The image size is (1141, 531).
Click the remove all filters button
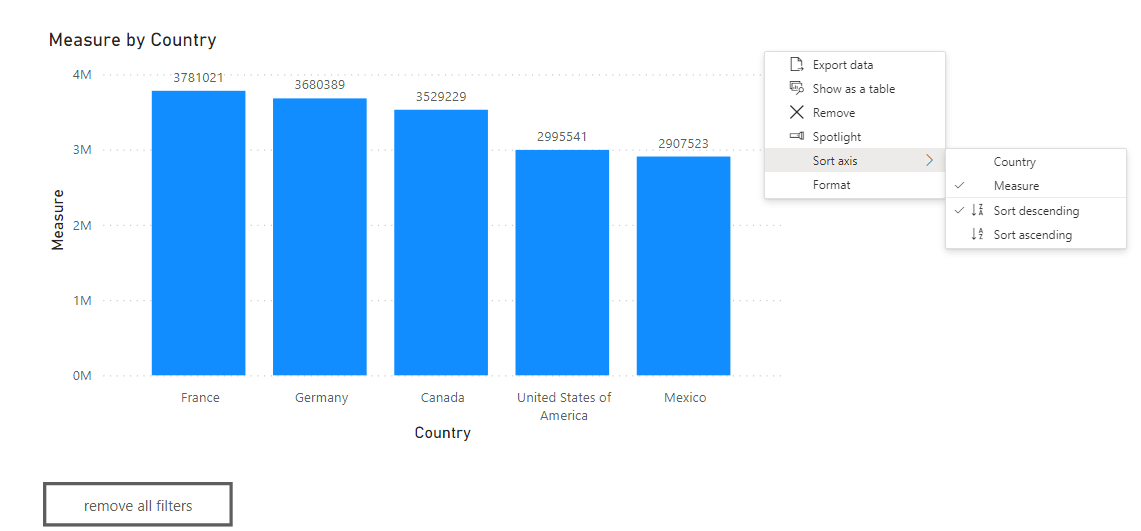pos(138,505)
